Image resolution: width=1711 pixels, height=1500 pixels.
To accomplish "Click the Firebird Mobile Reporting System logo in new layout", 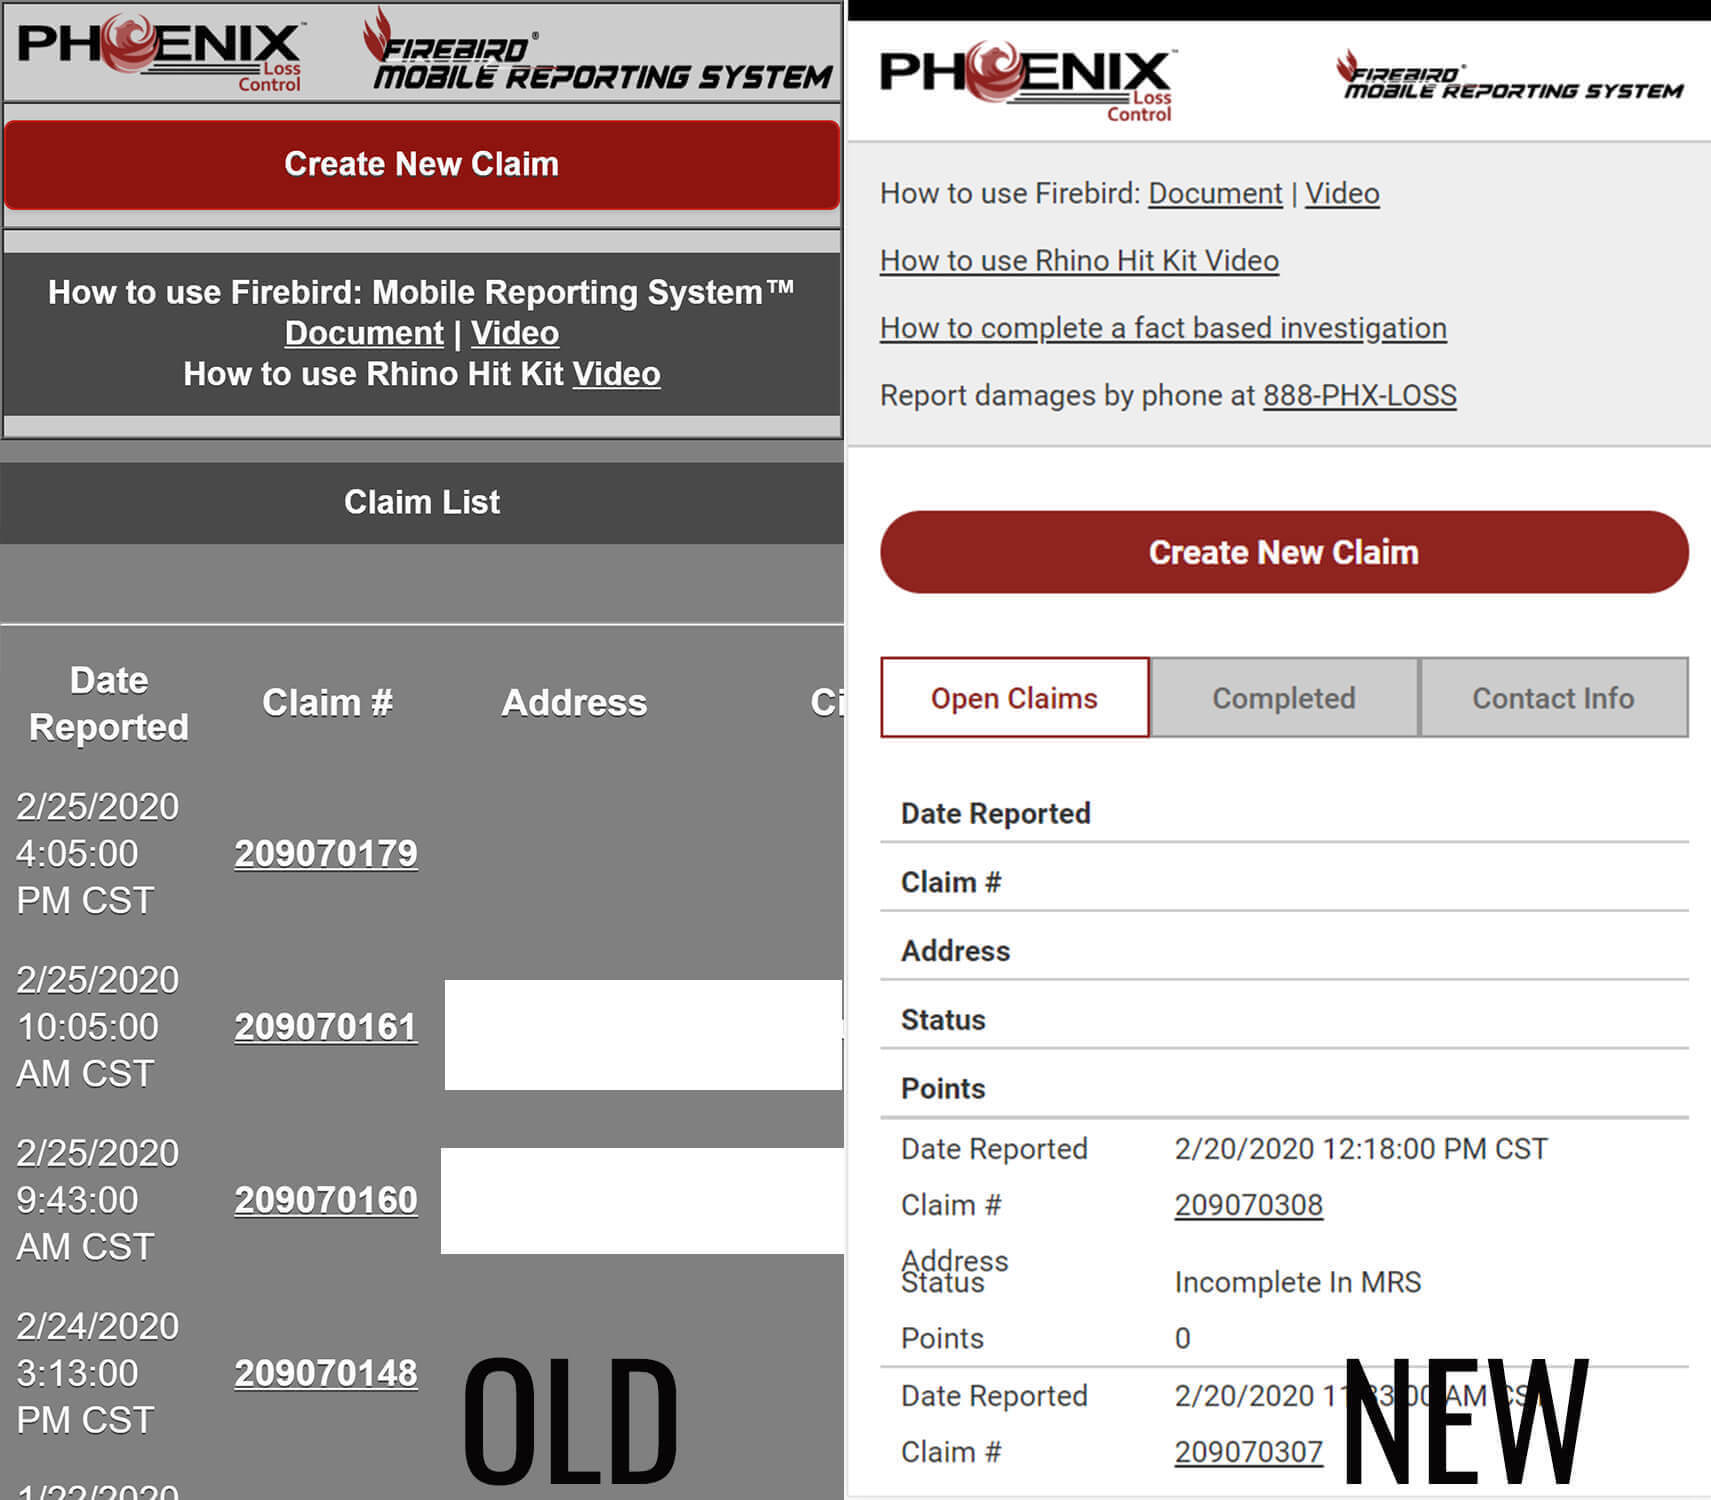I will pyautogui.click(x=1510, y=76).
